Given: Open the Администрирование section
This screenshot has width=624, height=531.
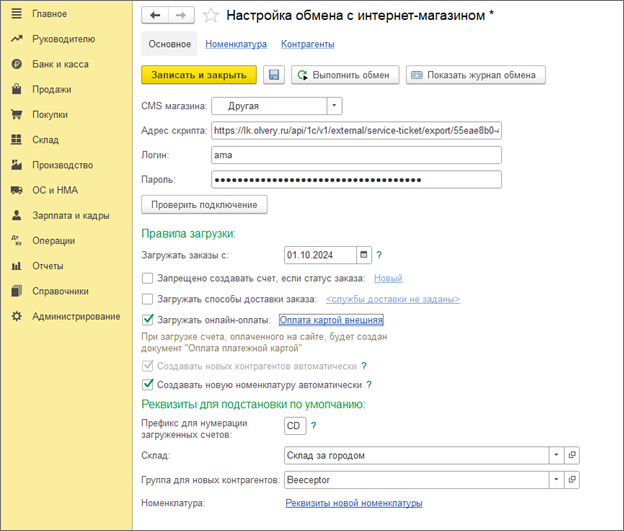Looking at the screenshot, I should (76, 317).
